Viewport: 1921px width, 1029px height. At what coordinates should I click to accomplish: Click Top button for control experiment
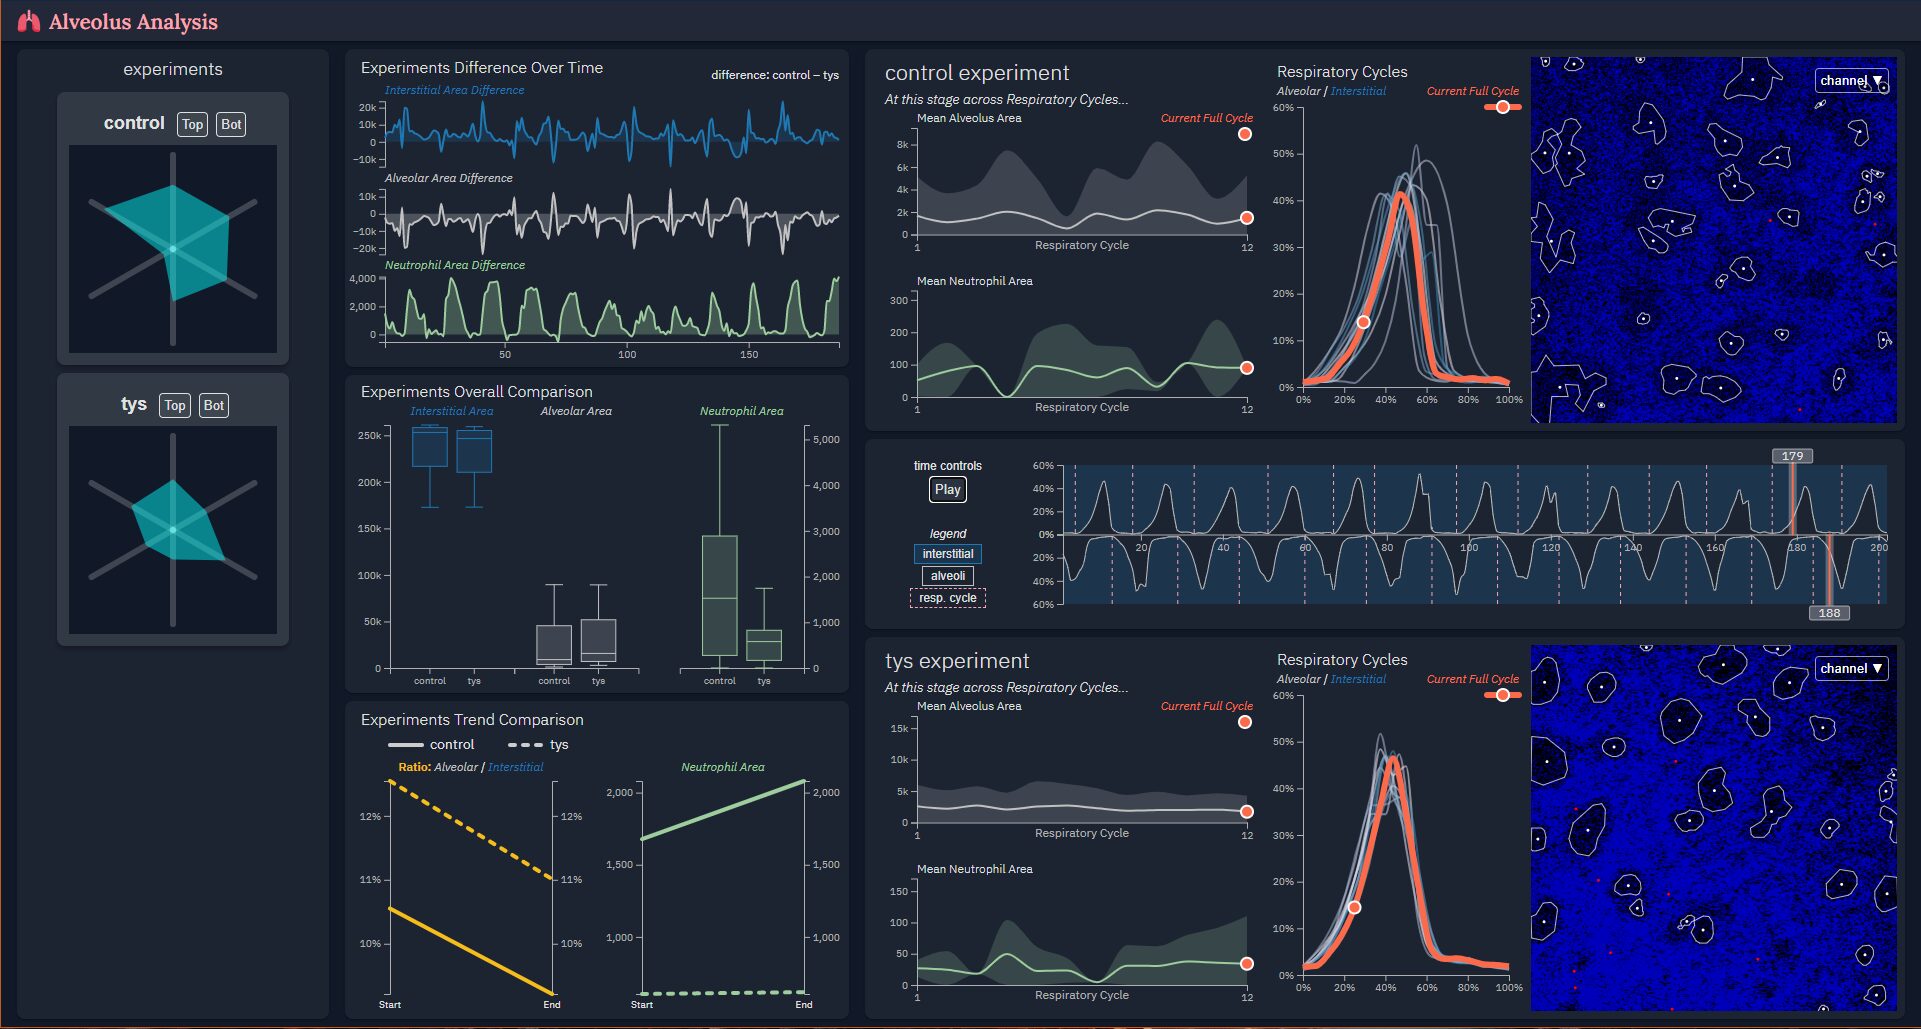click(x=192, y=124)
